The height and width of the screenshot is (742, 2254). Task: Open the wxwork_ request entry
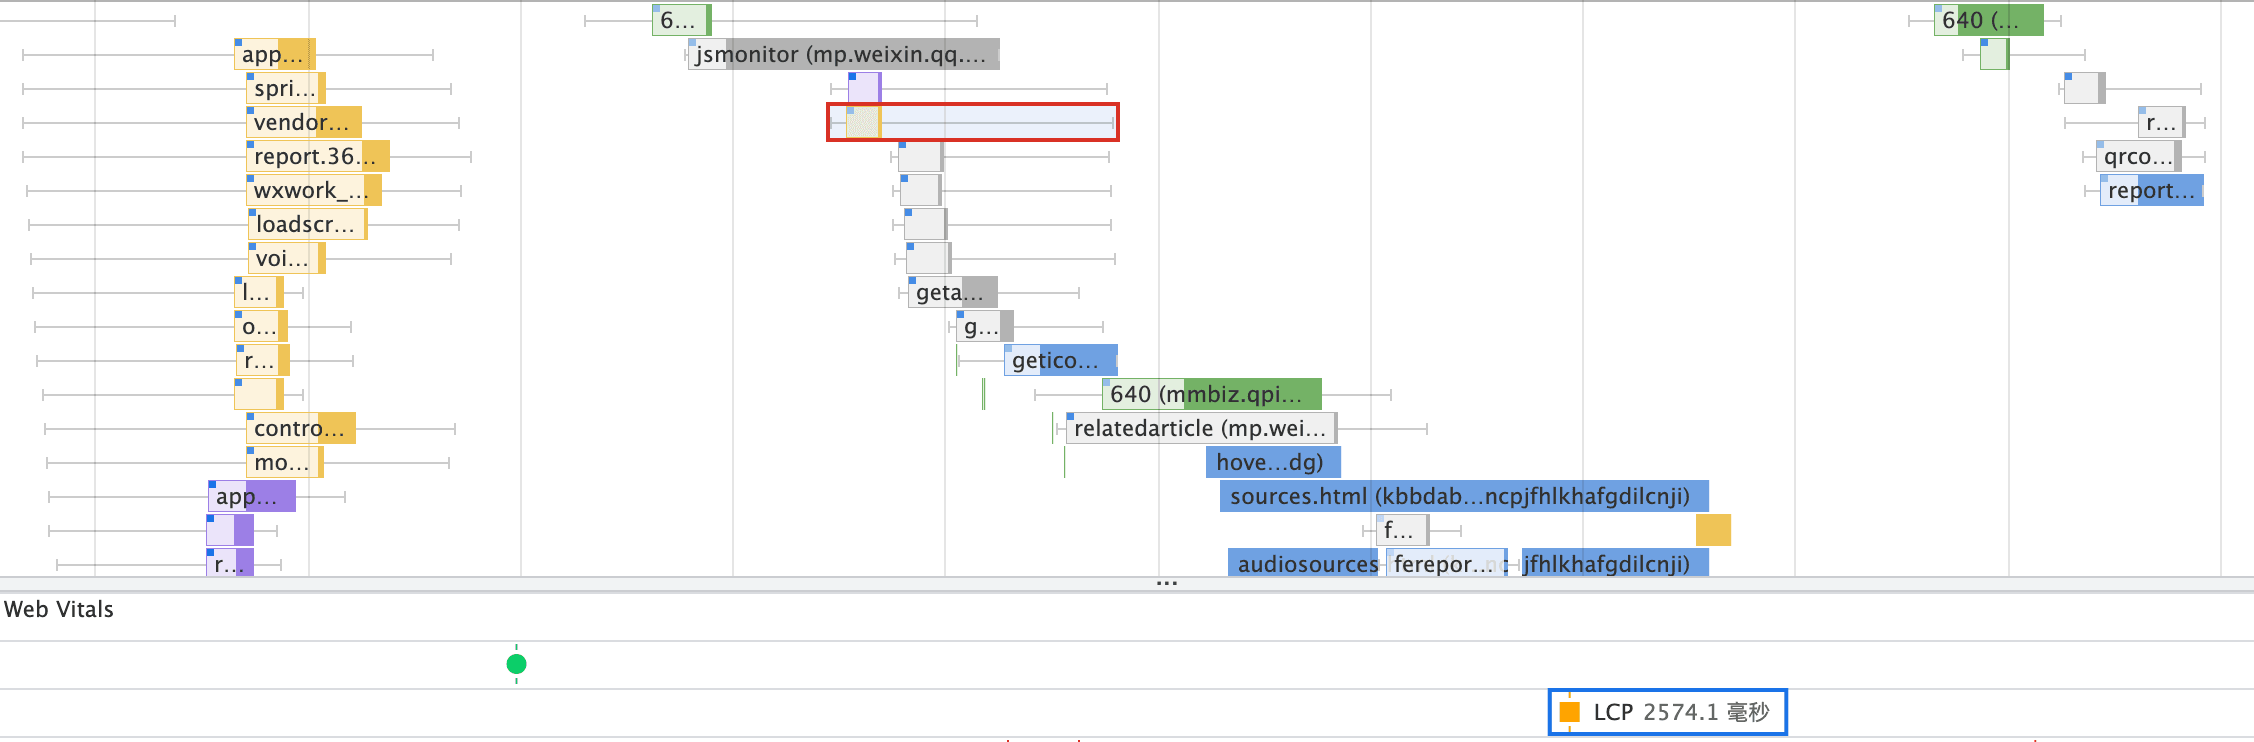(x=314, y=190)
